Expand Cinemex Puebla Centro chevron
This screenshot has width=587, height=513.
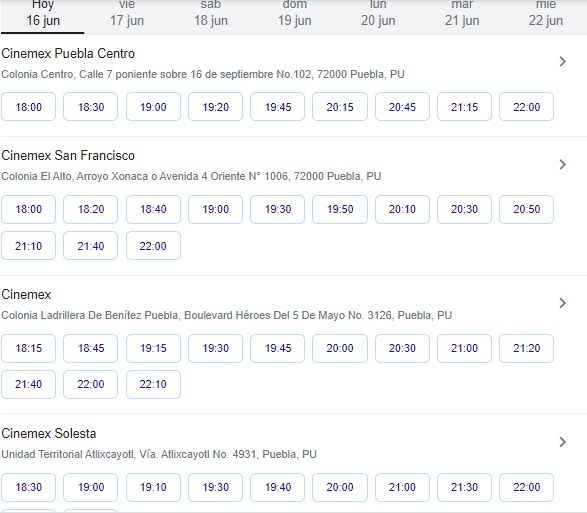pos(562,62)
